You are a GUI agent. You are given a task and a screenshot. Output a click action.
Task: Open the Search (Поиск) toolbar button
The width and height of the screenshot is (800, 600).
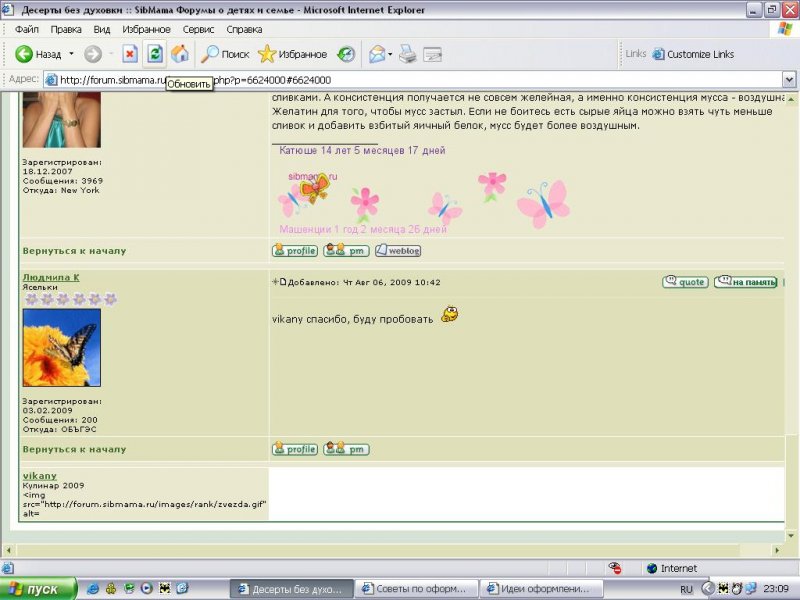click(x=226, y=54)
